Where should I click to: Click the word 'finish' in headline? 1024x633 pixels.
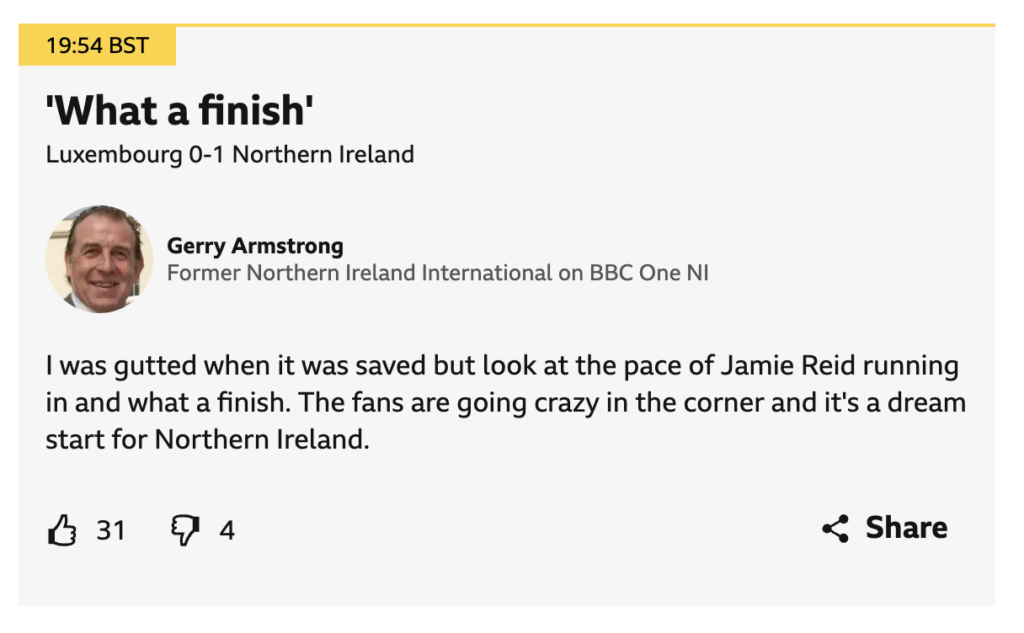251,110
